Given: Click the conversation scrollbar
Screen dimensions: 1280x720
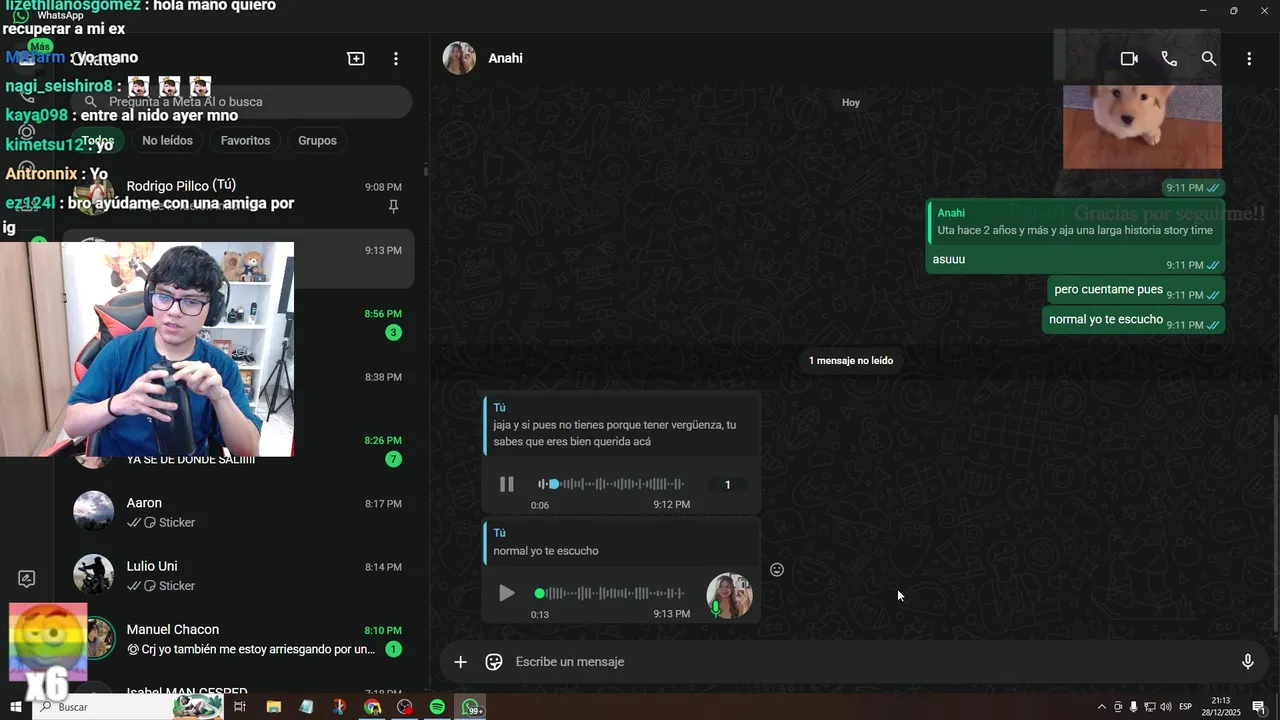Looking at the screenshot, I should [x=1275, y=522].
